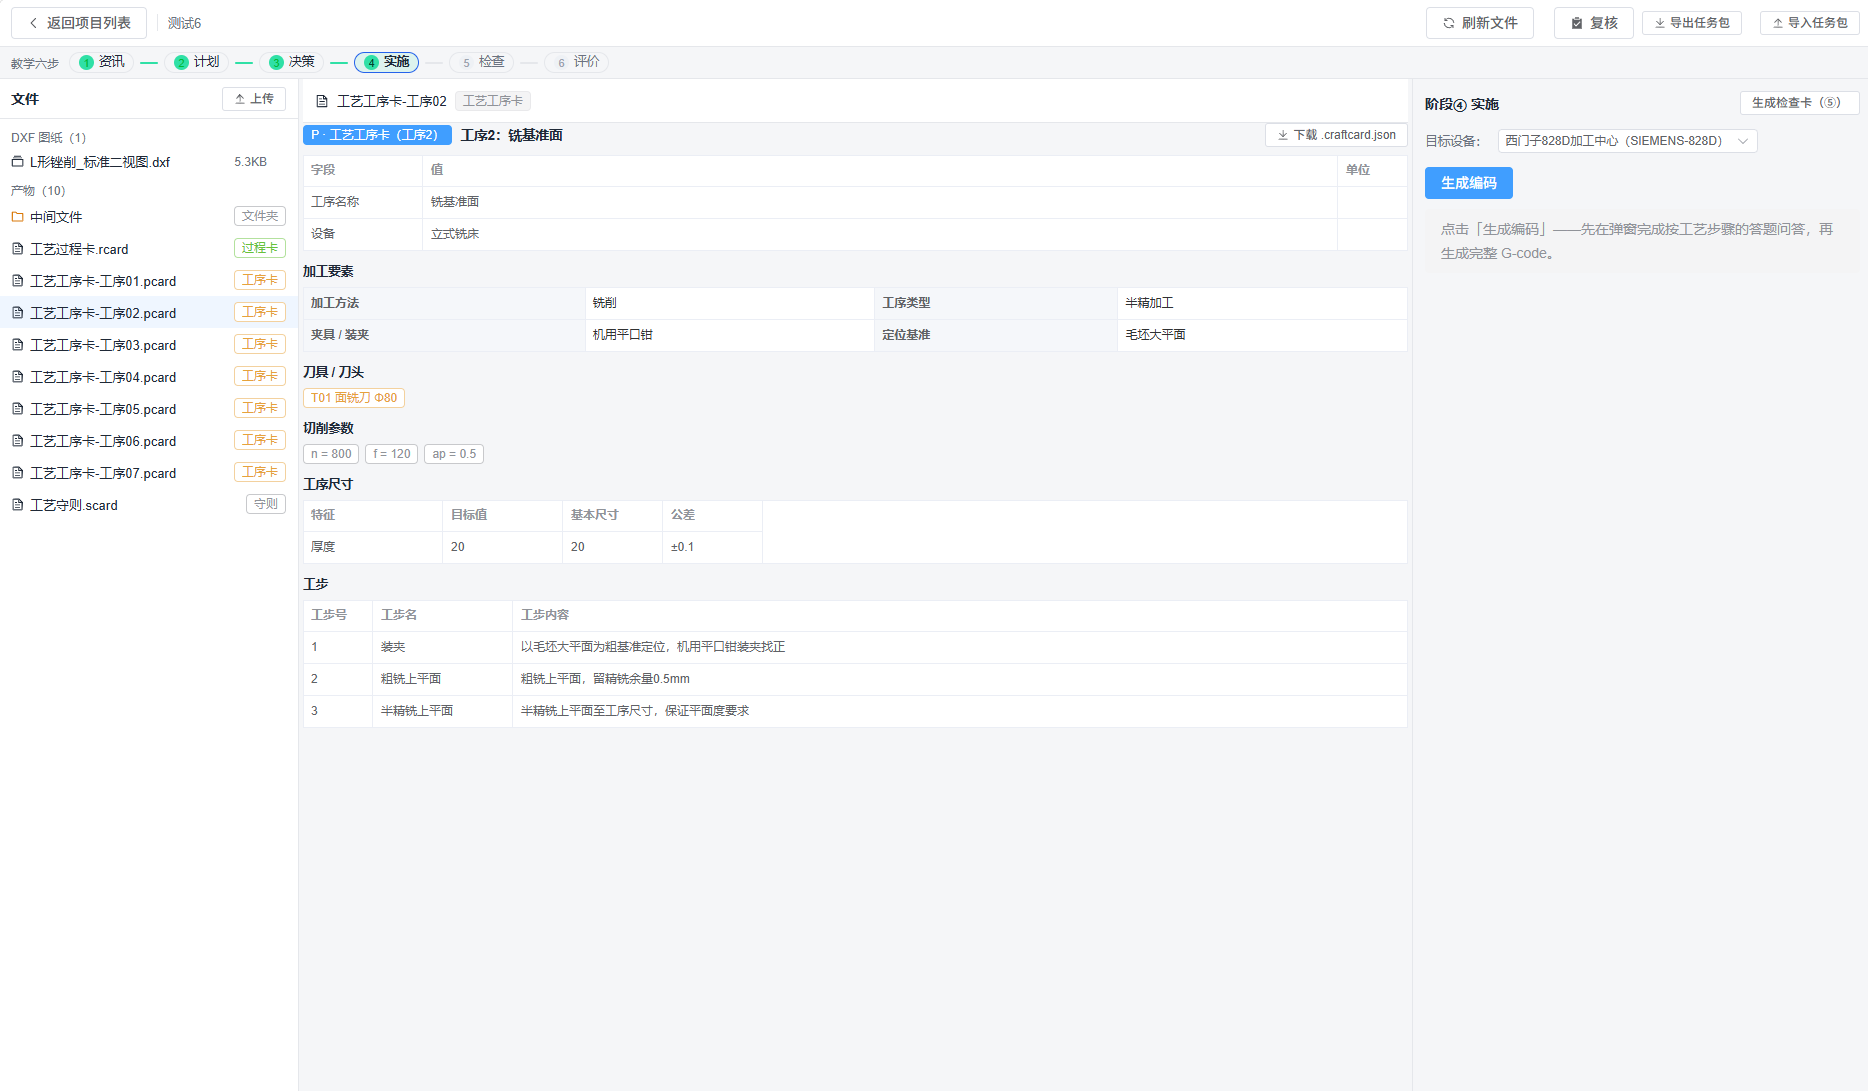Click the 复核 review button

click(x=1594, y=23)
